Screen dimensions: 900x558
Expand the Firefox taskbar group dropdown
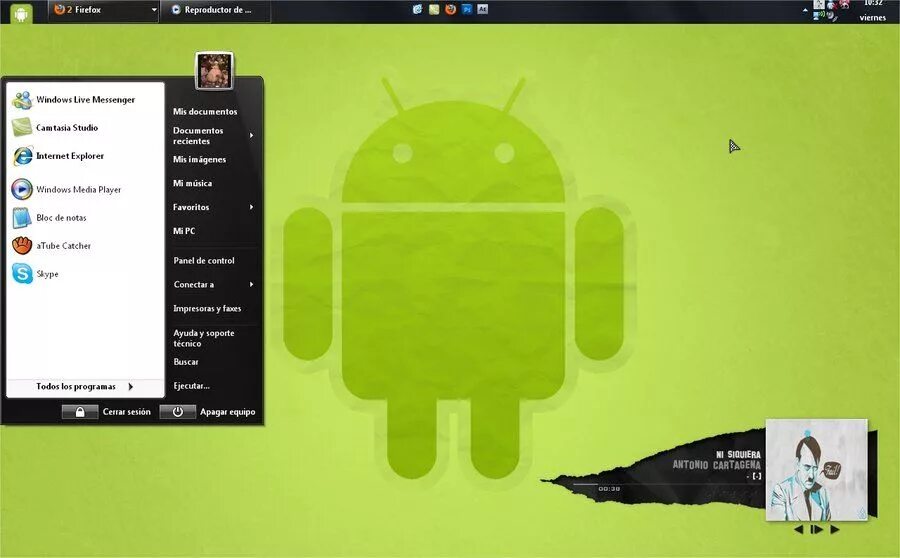click(154, 10)
